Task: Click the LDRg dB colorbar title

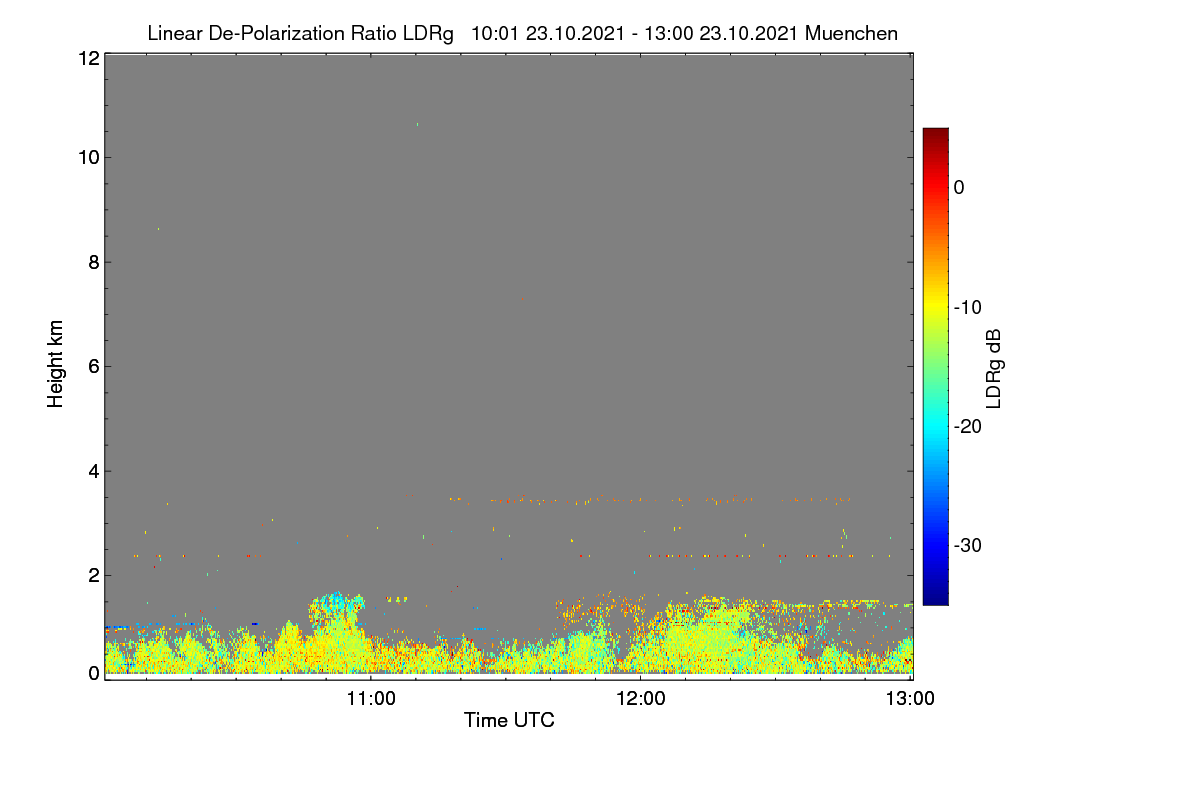Action: point(994,368)
